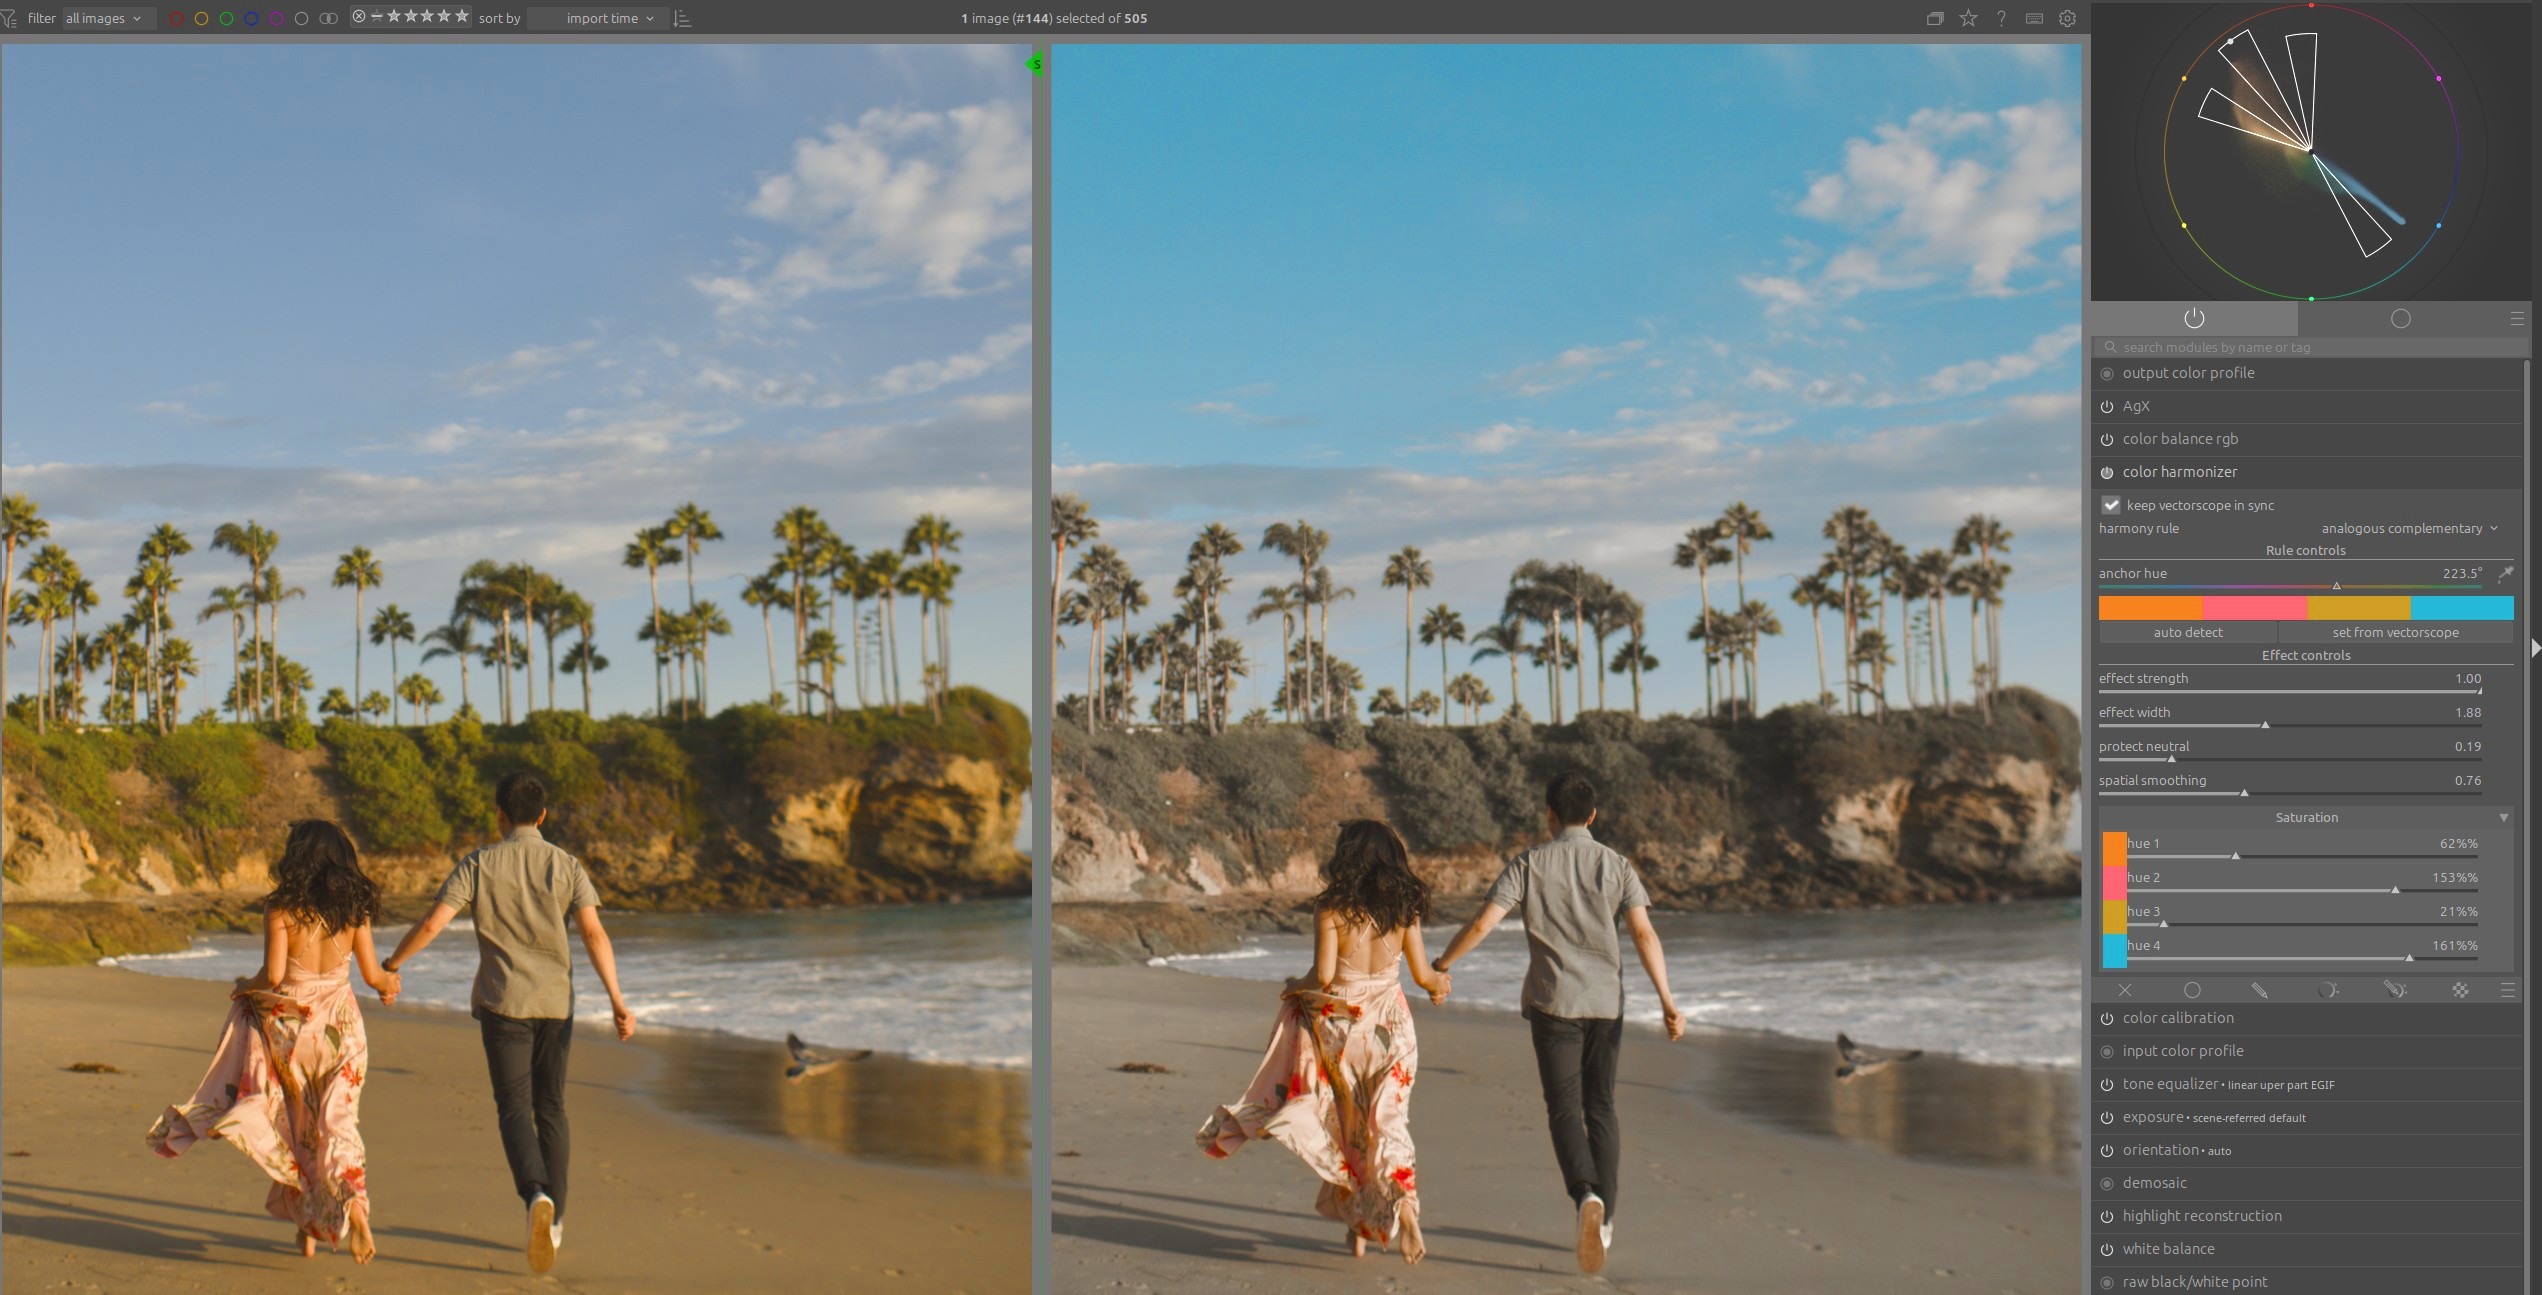The image size is (2542, 1295).
Task: Click the star rating icon in toolbar
Action: [x=1968, y=18]
